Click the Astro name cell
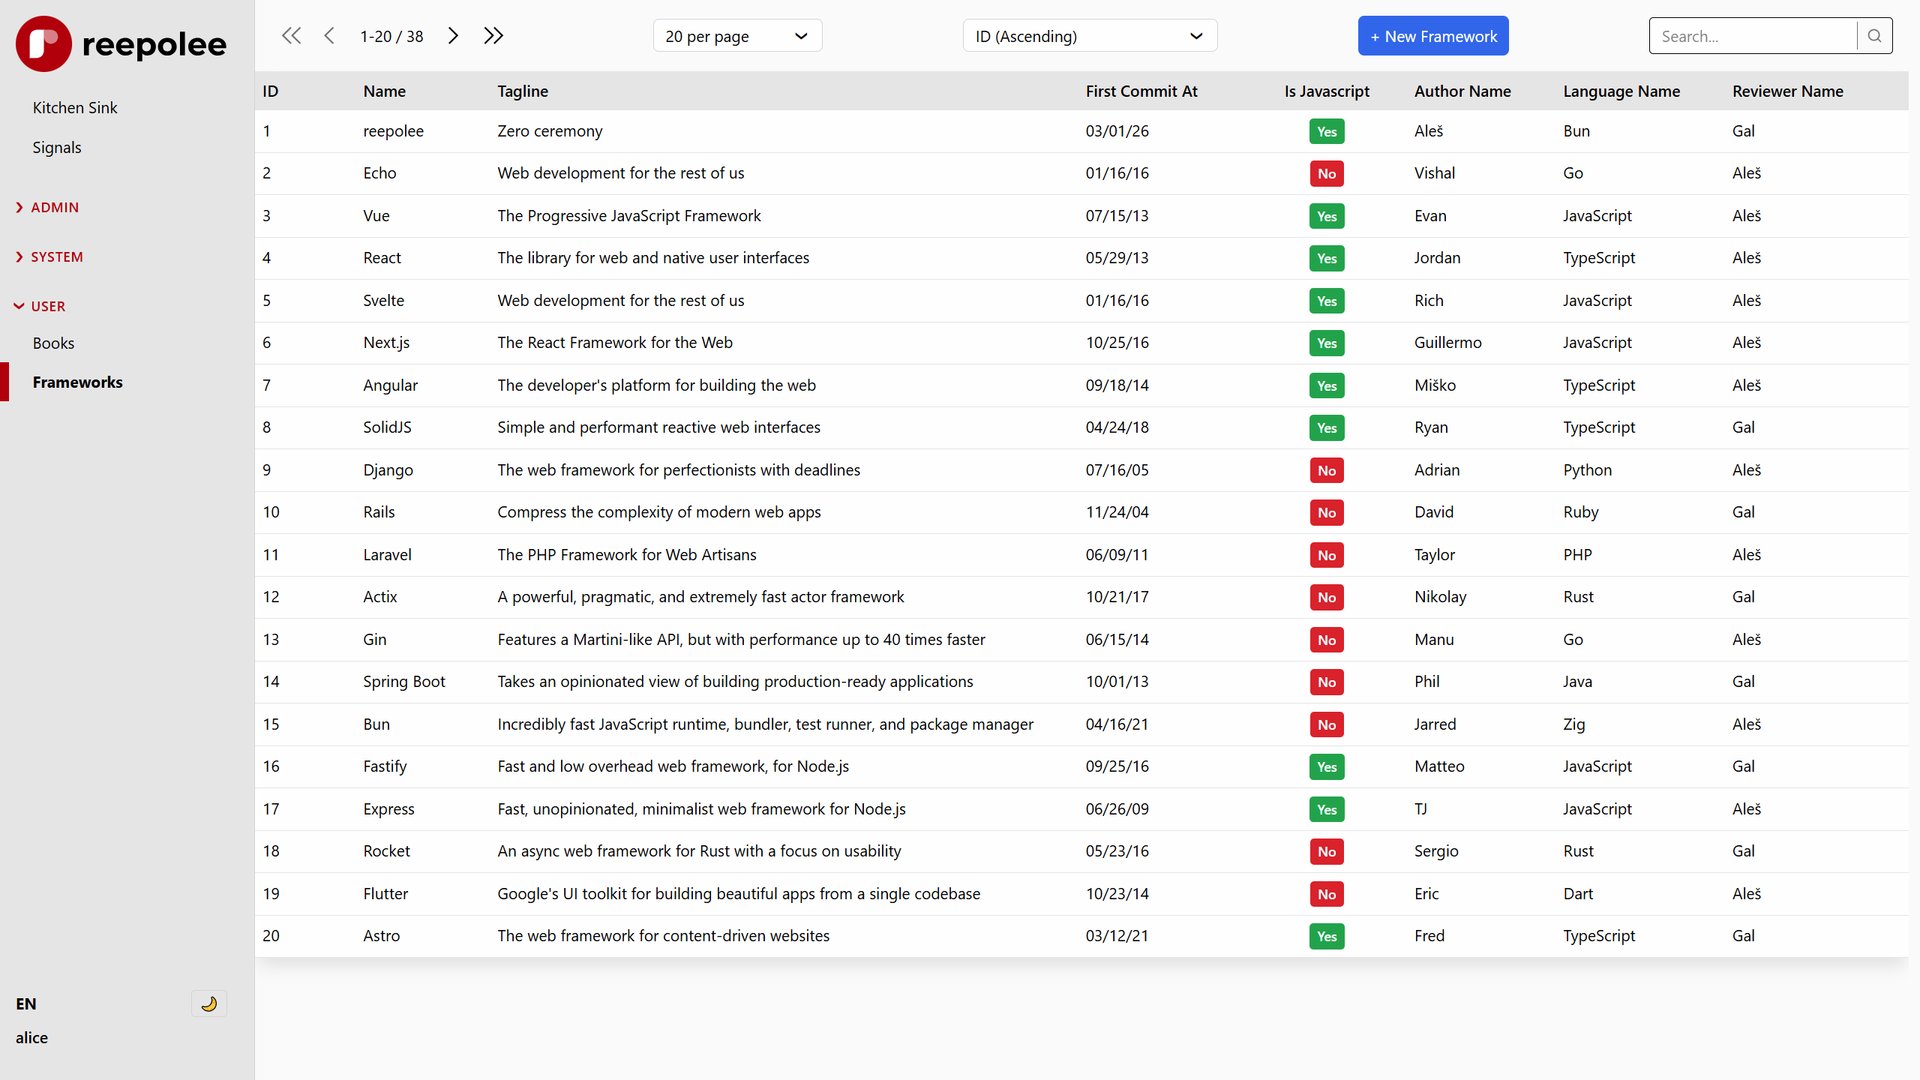Viewport: 1920px width, 1080px height. point(381,936)
